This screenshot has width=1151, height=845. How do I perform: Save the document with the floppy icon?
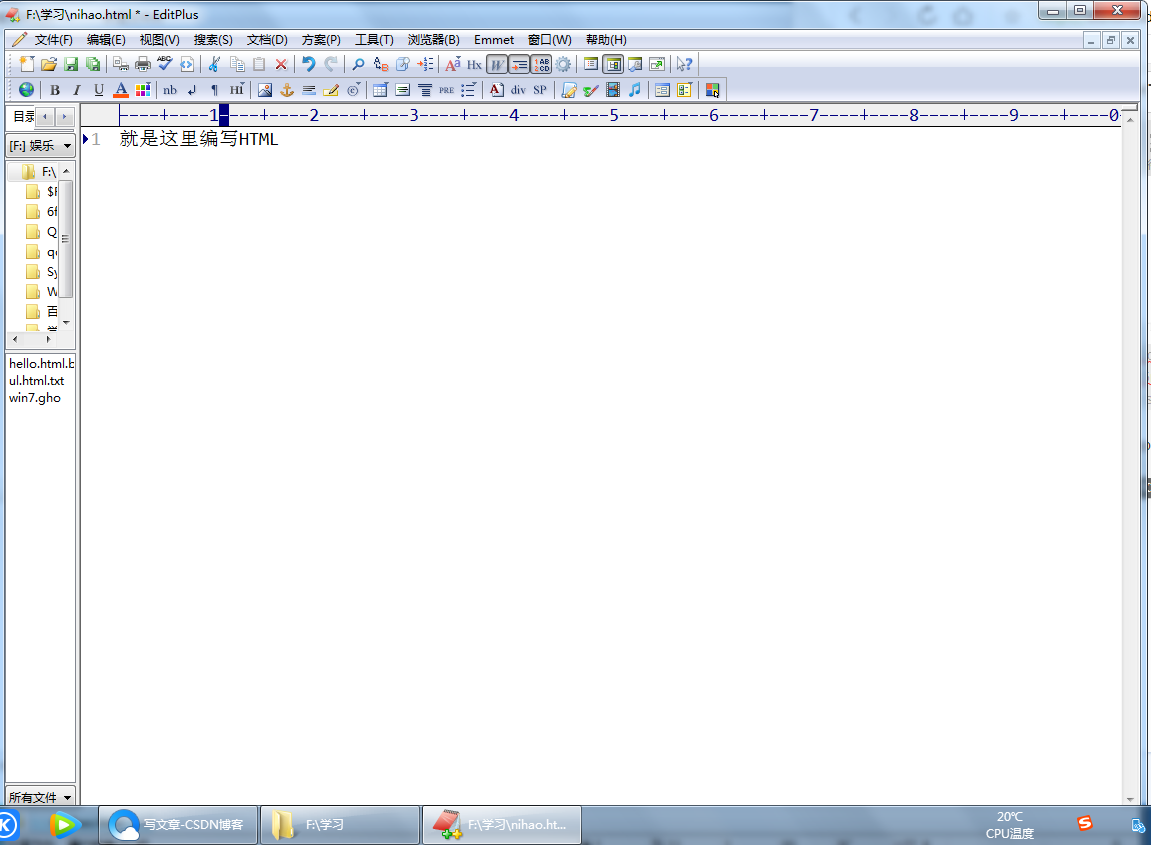[x=70, y=65]
